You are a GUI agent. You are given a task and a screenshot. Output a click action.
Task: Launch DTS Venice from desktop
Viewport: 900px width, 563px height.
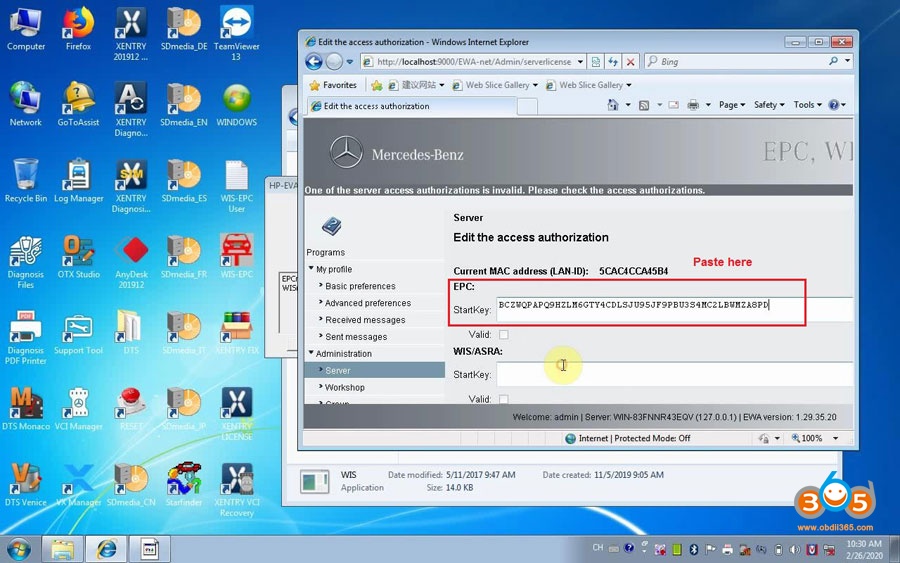(x=25, y=485)
